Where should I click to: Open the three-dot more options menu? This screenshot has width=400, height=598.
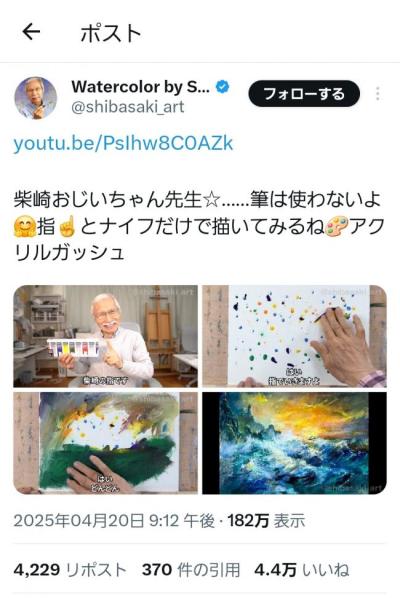(378, 94)
